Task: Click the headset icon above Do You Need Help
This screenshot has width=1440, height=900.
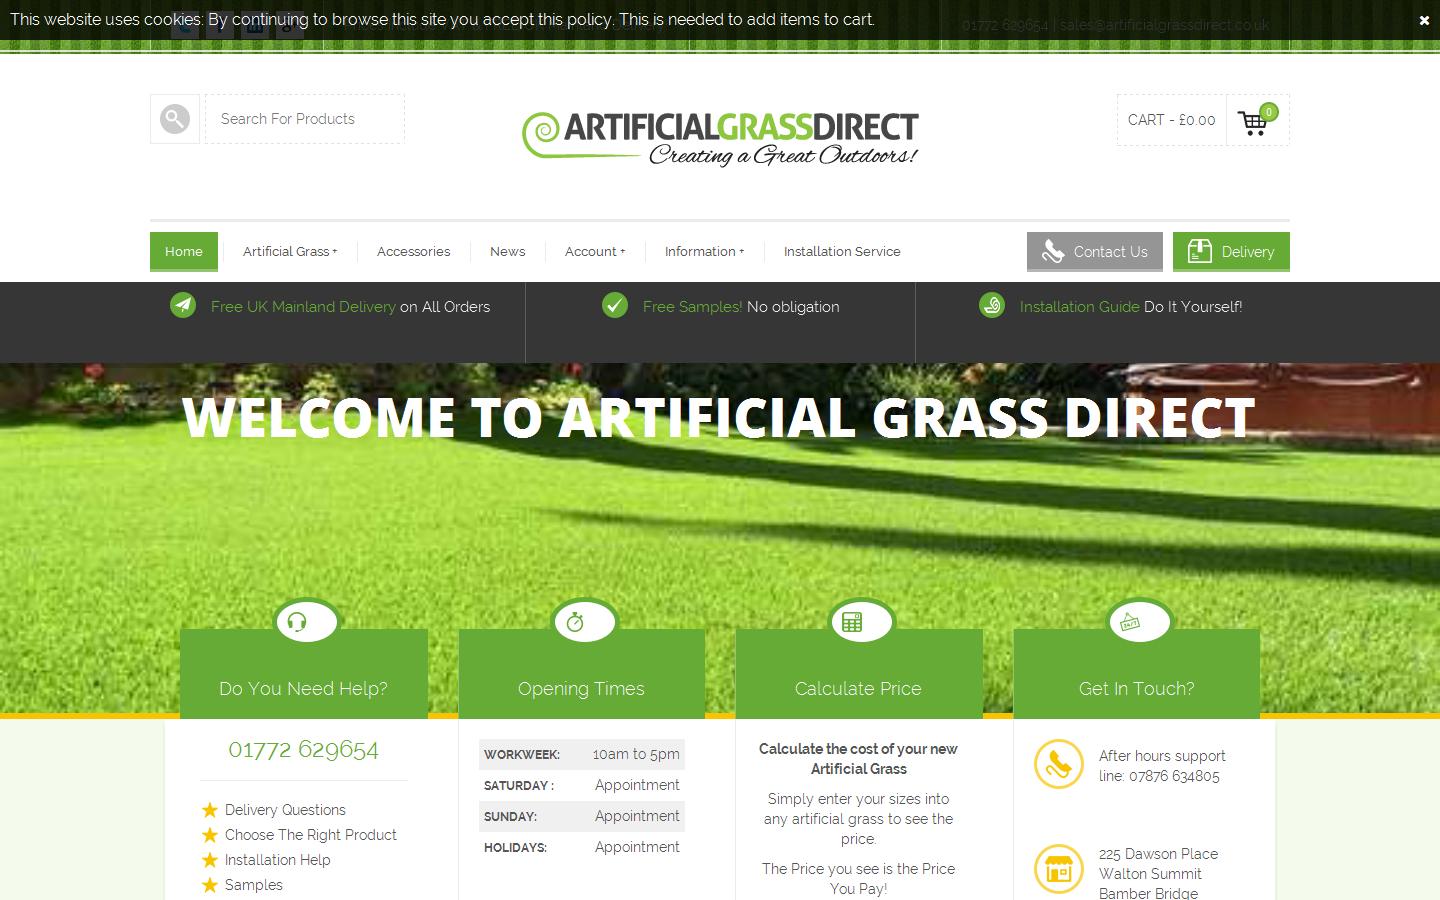Action: (304, 621)
